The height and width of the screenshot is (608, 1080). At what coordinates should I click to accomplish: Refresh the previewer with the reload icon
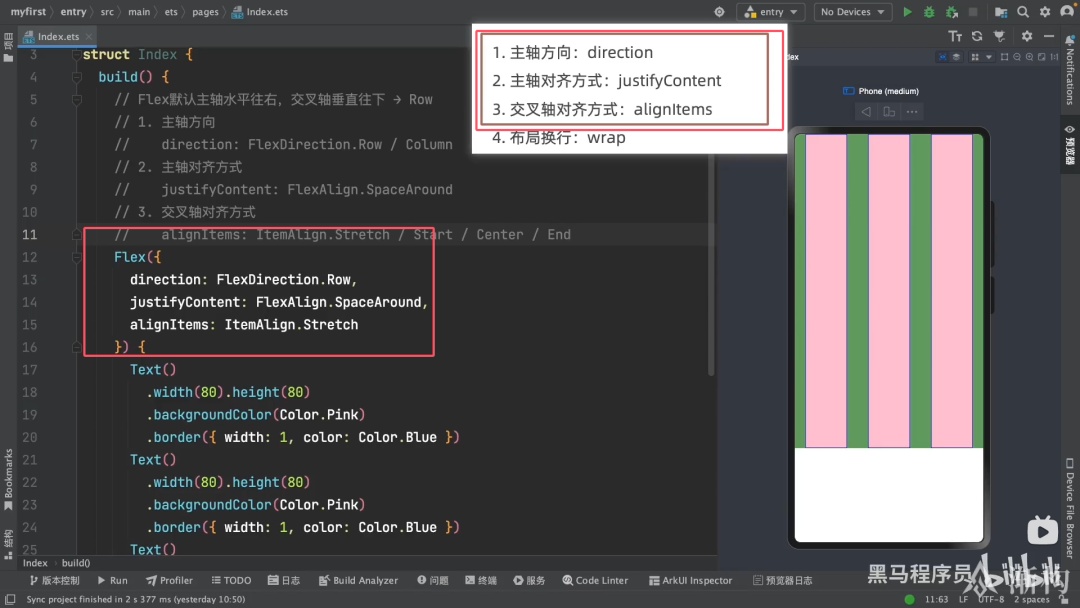point(977,36)
